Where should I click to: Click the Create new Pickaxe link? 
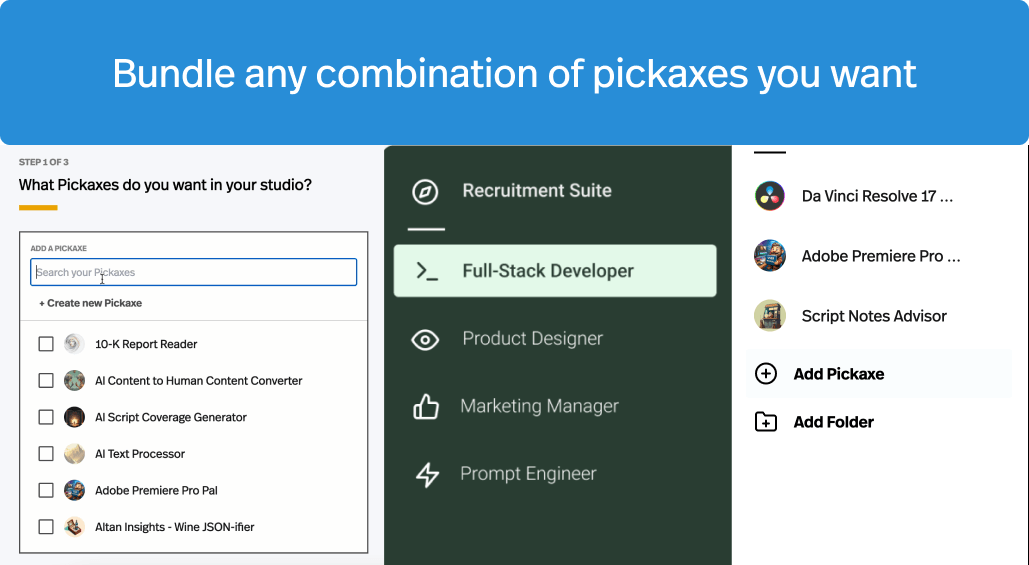click(91, 303)
